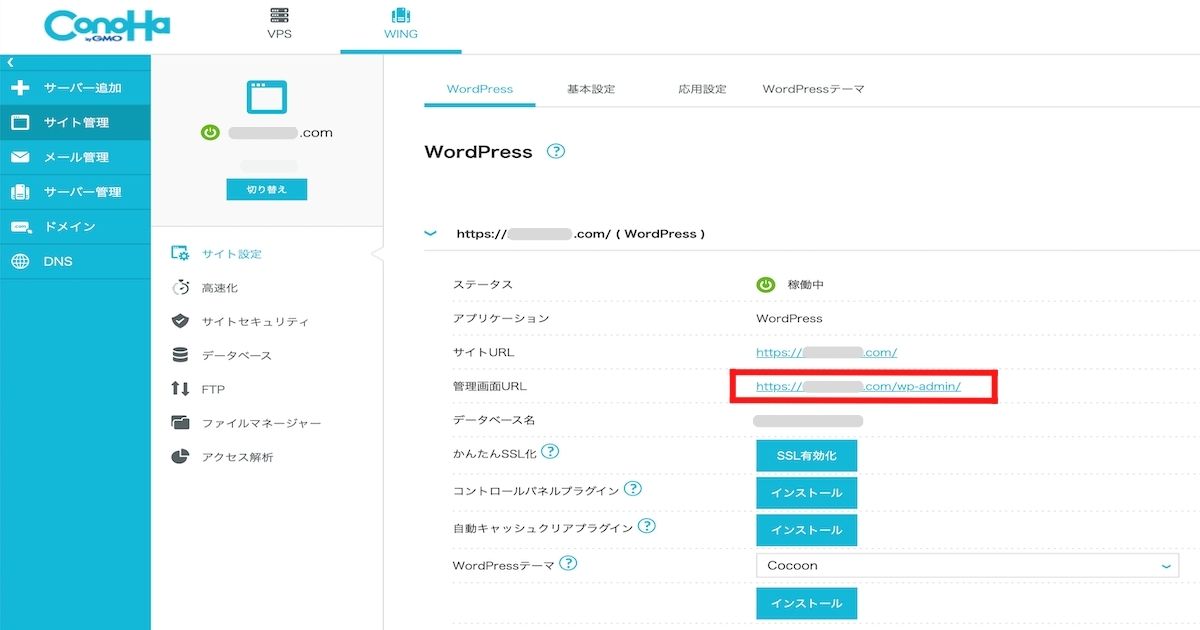Click the envelope icon for メール管理
Viewport: 1200px width, 630px height.
(x=20, y=157)
